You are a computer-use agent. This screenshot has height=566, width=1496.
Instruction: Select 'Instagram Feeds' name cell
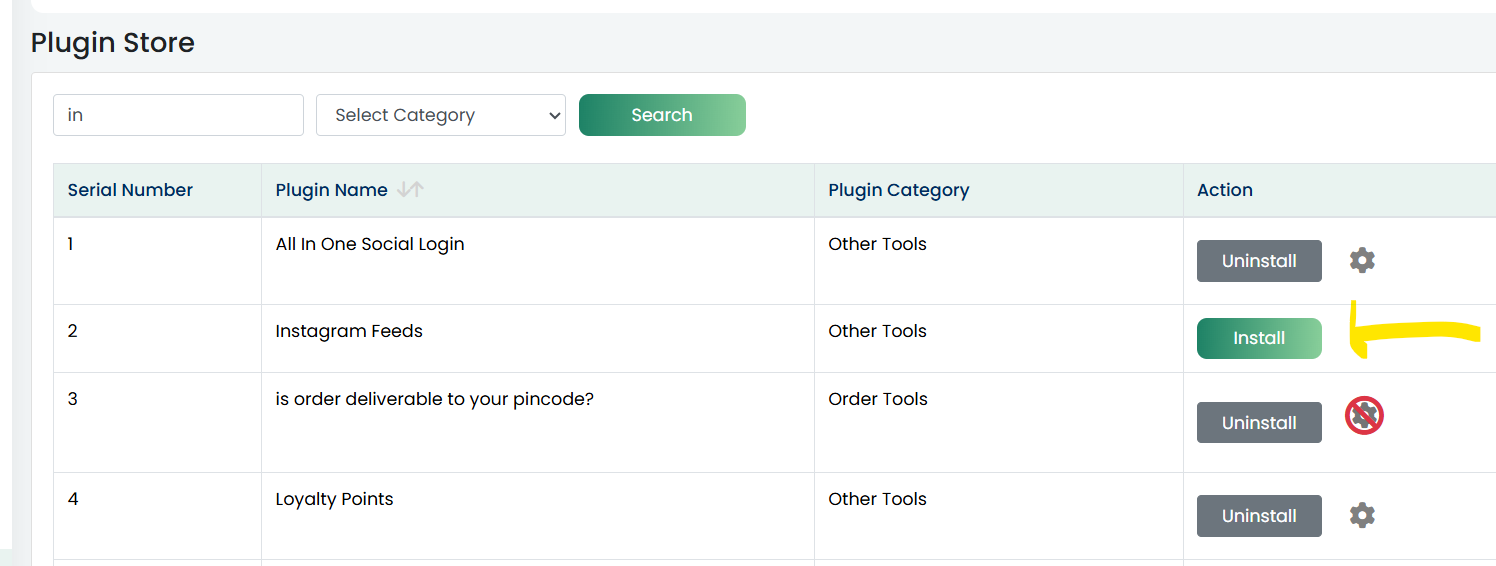538,339
